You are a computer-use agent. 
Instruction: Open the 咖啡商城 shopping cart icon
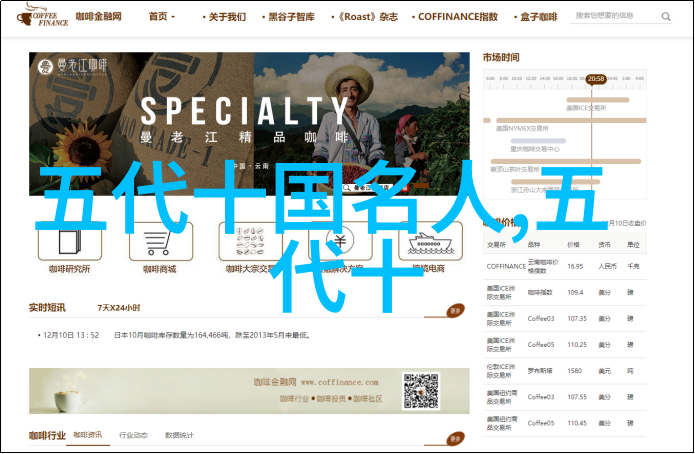[x=161, y=242]
